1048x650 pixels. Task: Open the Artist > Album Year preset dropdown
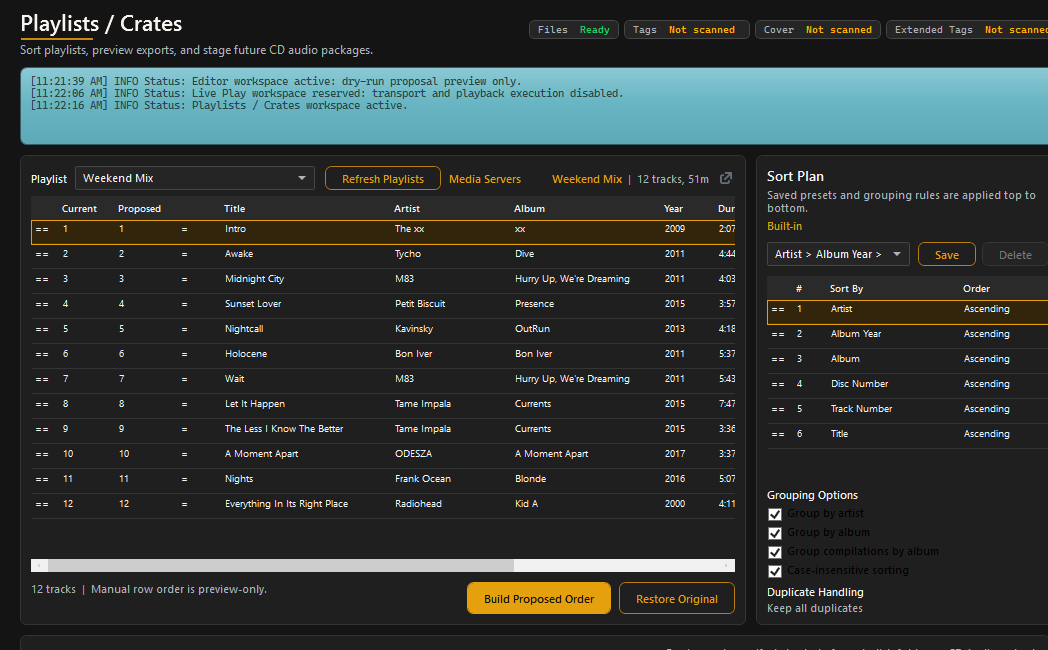pyautogui.click(x=838, y=254)
